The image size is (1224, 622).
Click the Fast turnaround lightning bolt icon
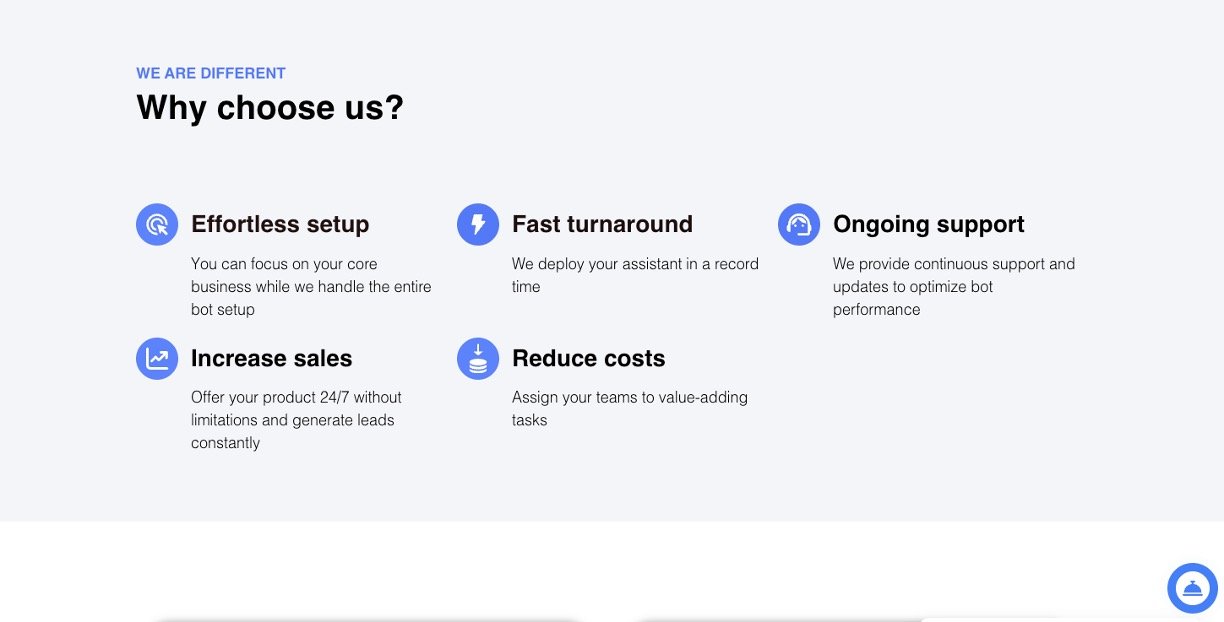pyautogui.click(x=478, y=224)
